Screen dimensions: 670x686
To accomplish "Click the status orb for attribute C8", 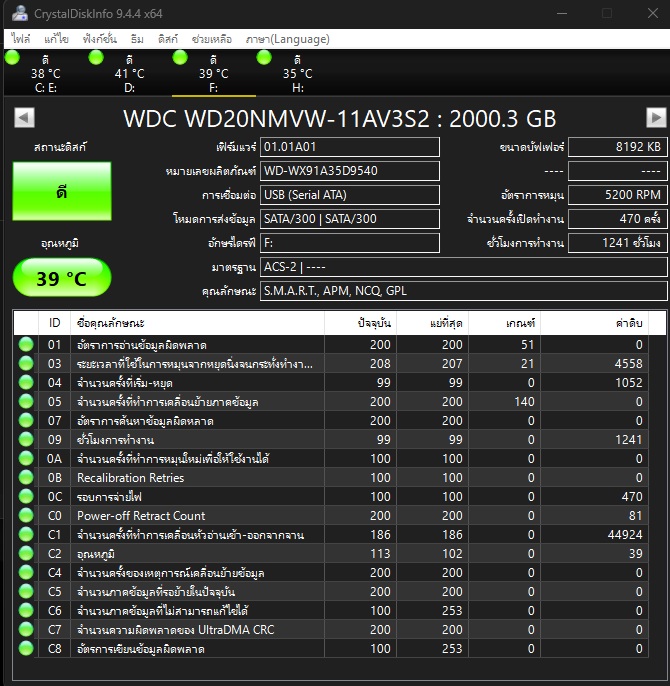I will pyautogui.click(x=26, y=649).
